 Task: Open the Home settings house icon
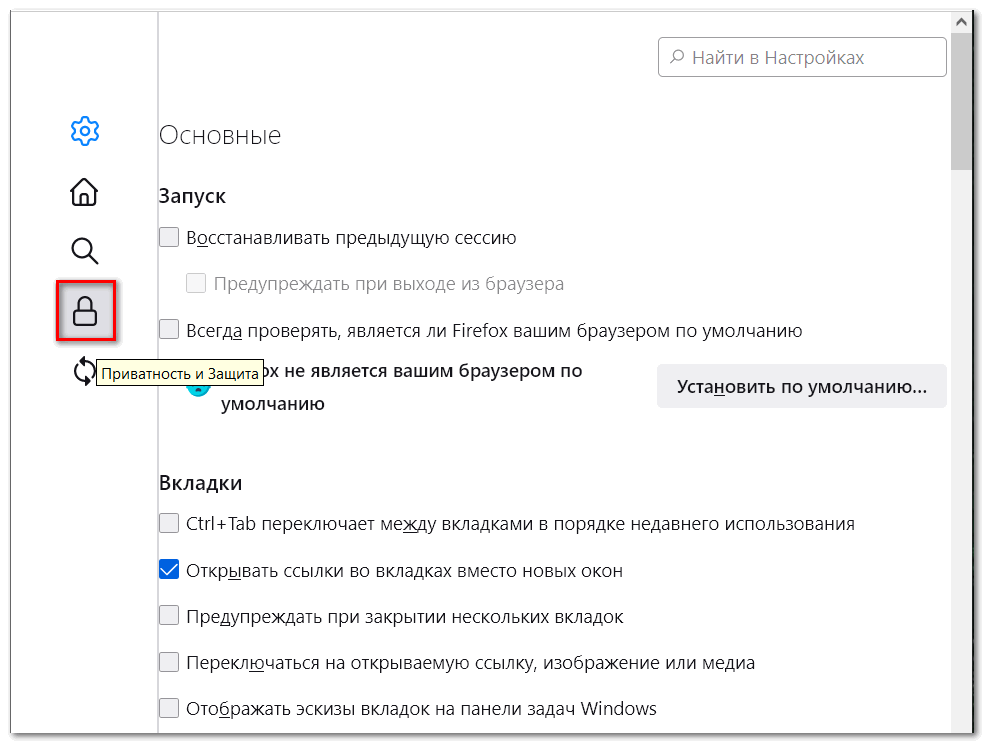(84, 192)
